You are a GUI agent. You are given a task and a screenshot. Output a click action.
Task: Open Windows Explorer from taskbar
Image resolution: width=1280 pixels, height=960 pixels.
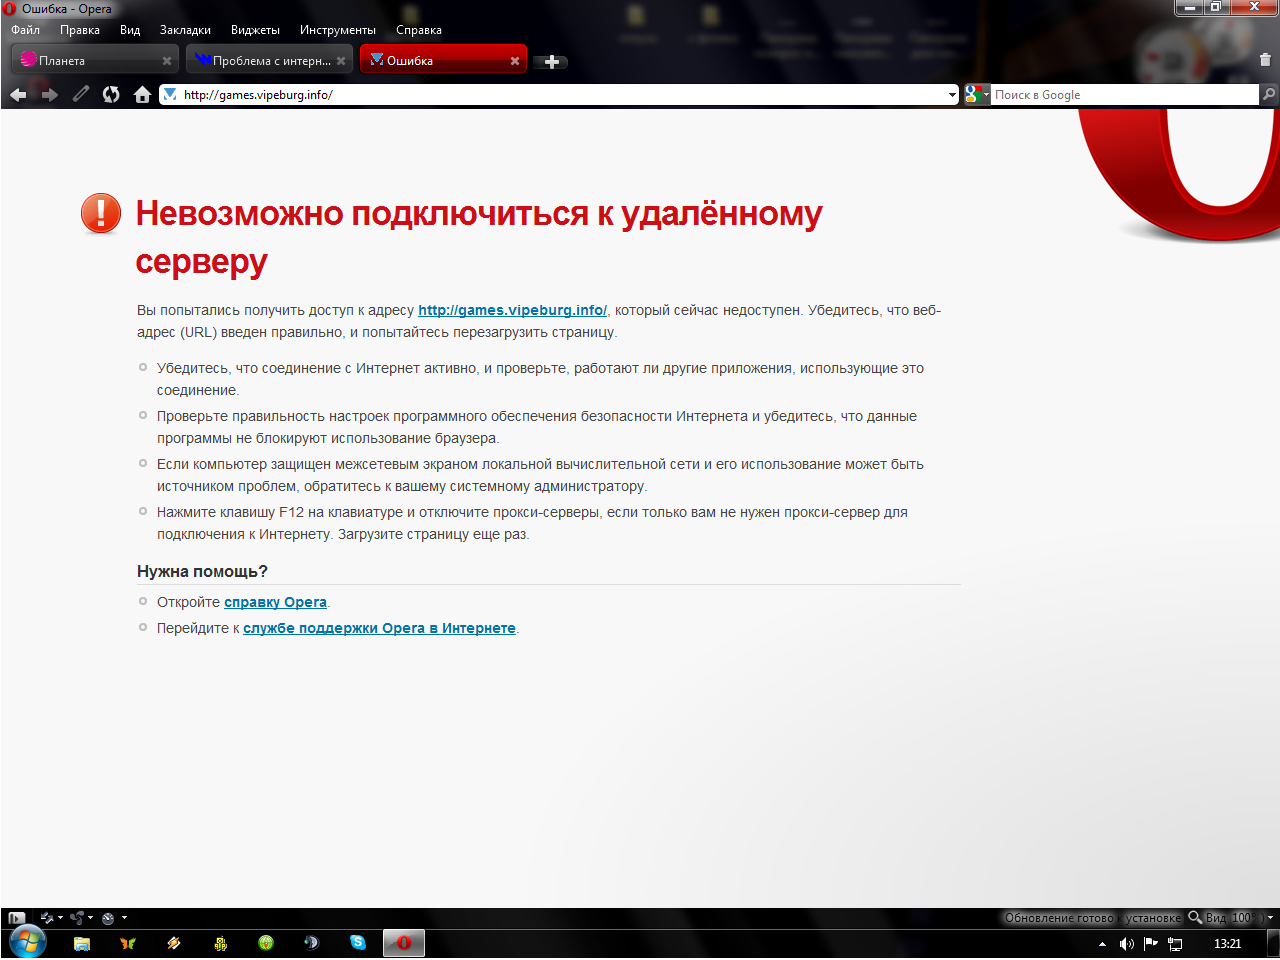(x=82, y=943)
